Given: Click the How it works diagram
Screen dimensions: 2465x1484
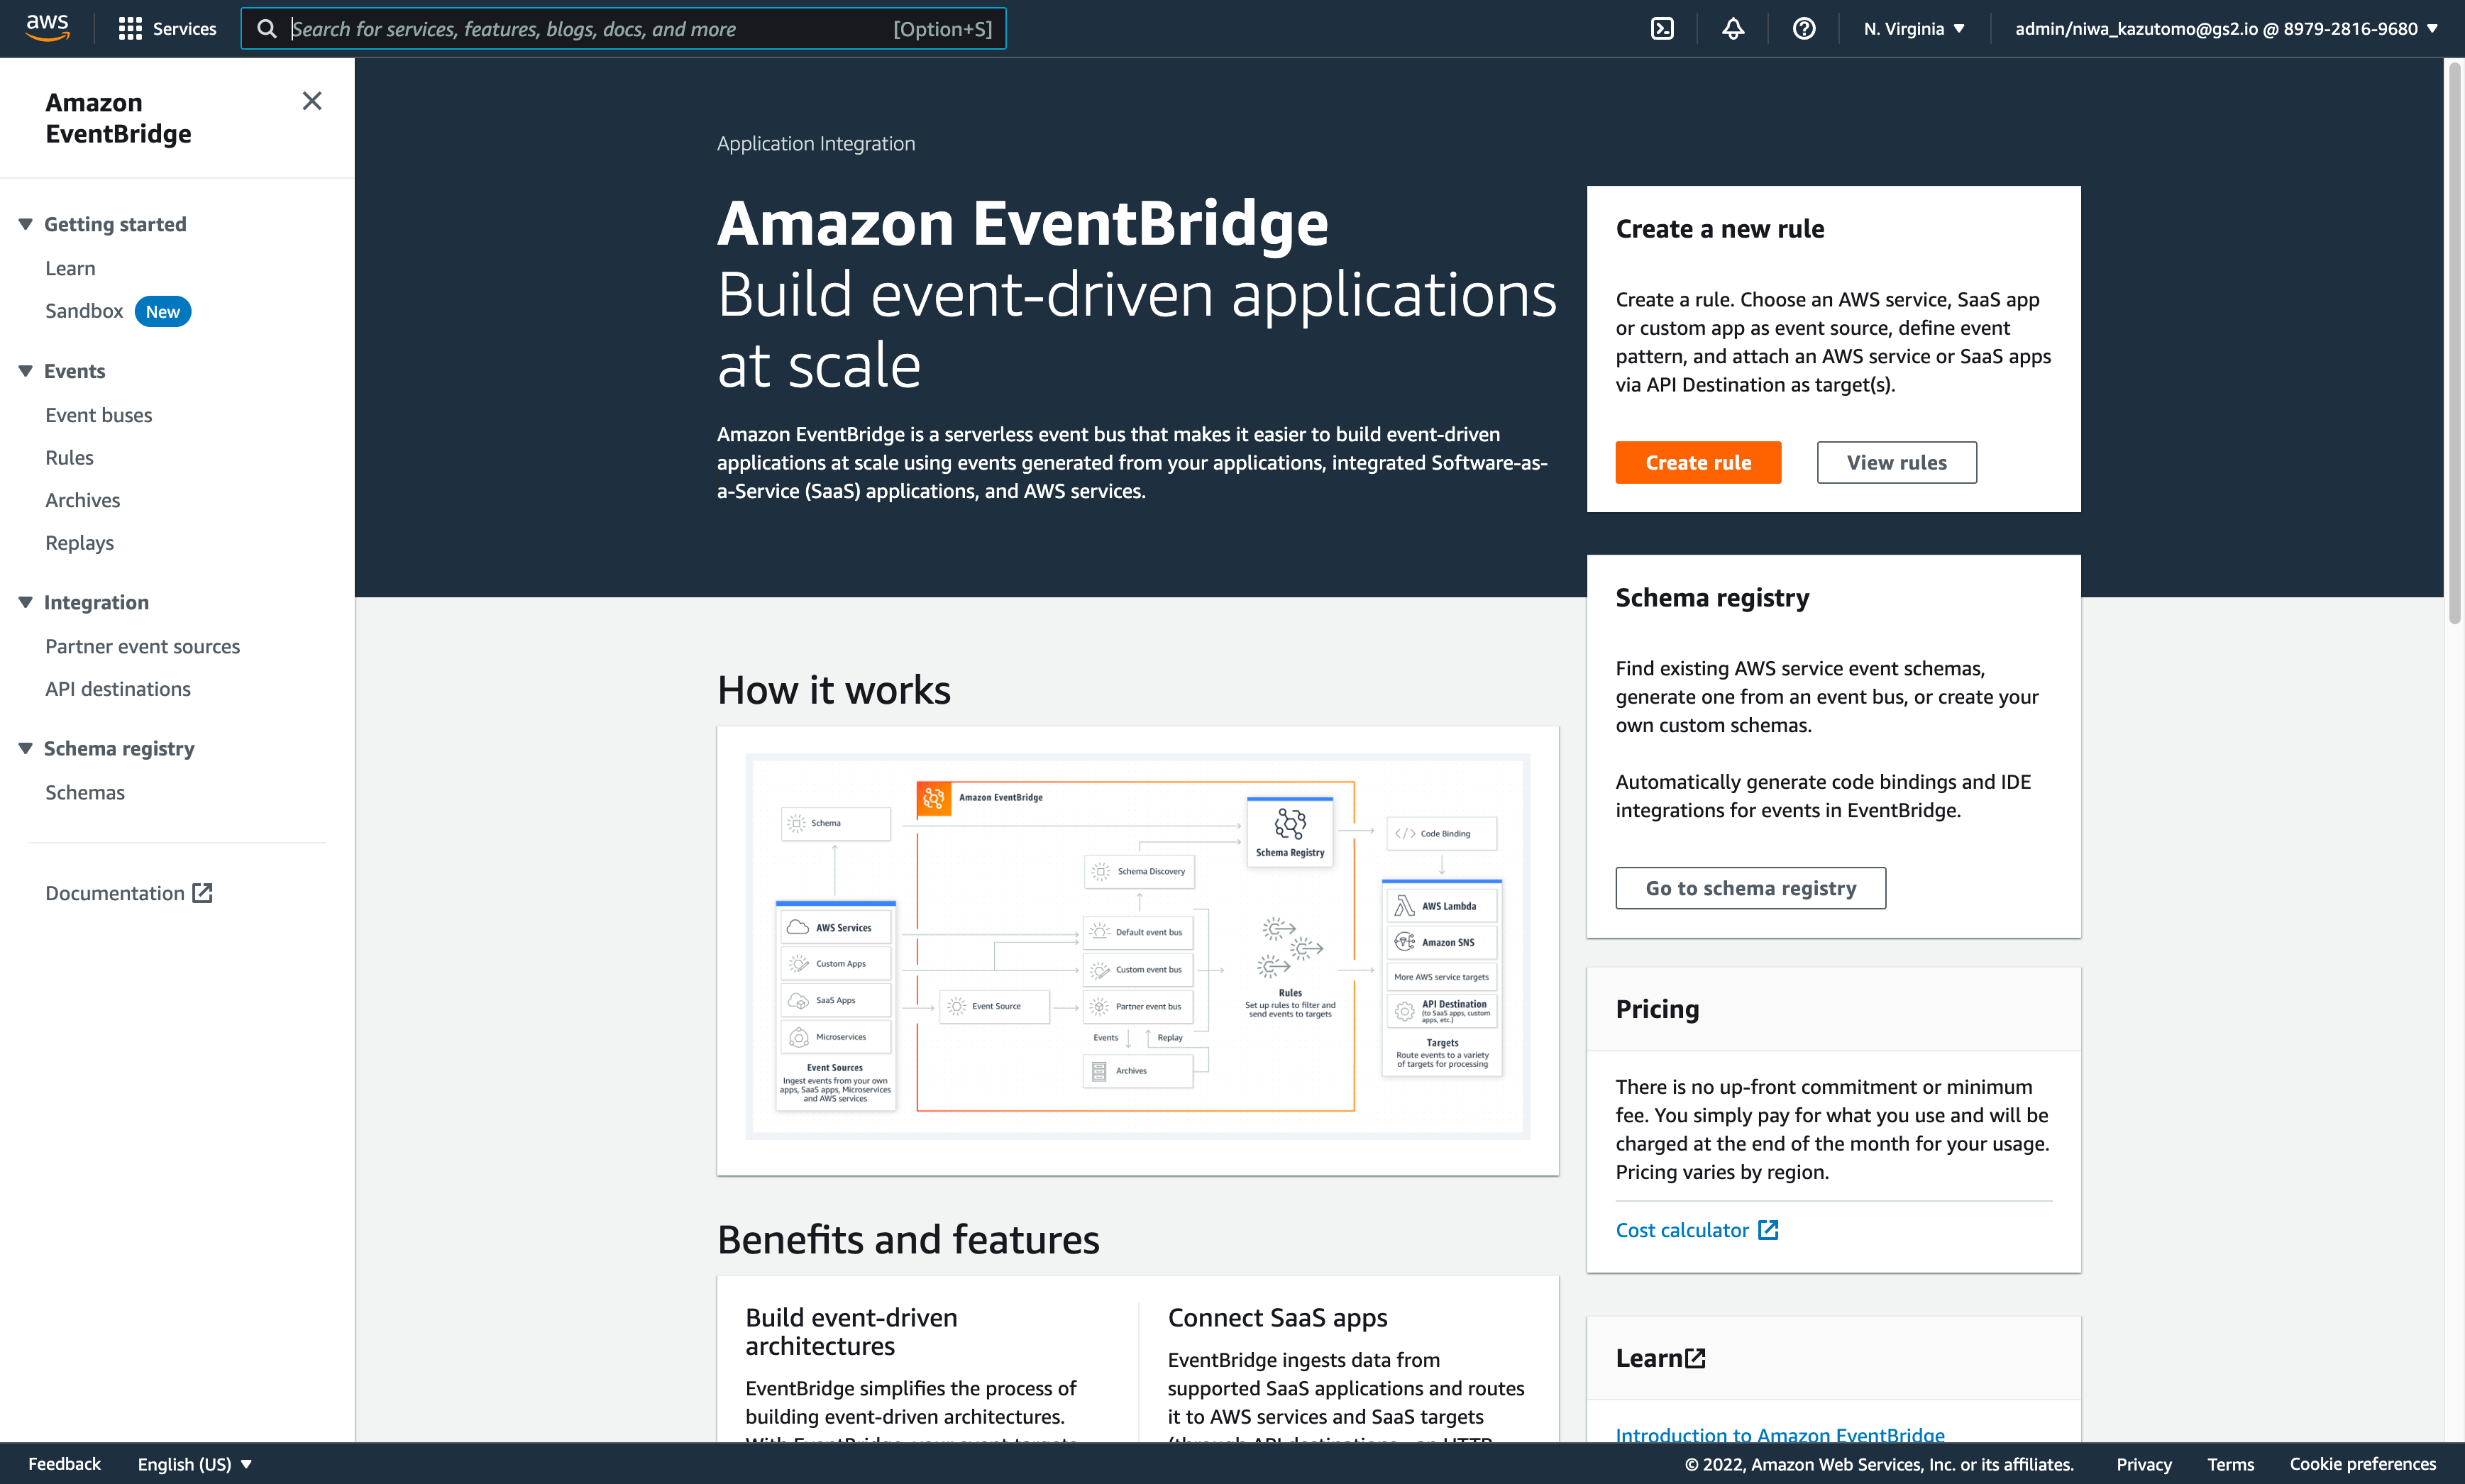Looking at the screenshot, I should click(1137, 946).
